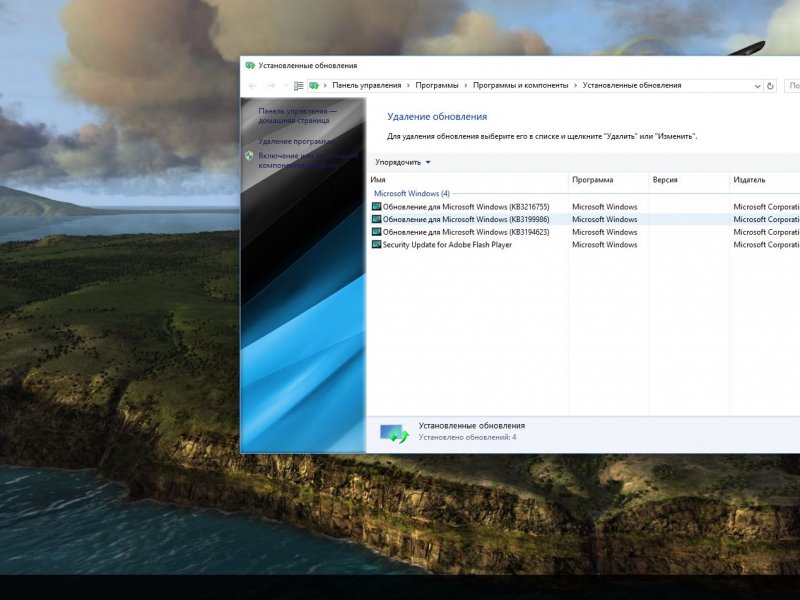This screenshot has width=800, height=600.
Task: Click the Program cell of KB3216755
Action: pyautogui.click(x=605, y=207)
